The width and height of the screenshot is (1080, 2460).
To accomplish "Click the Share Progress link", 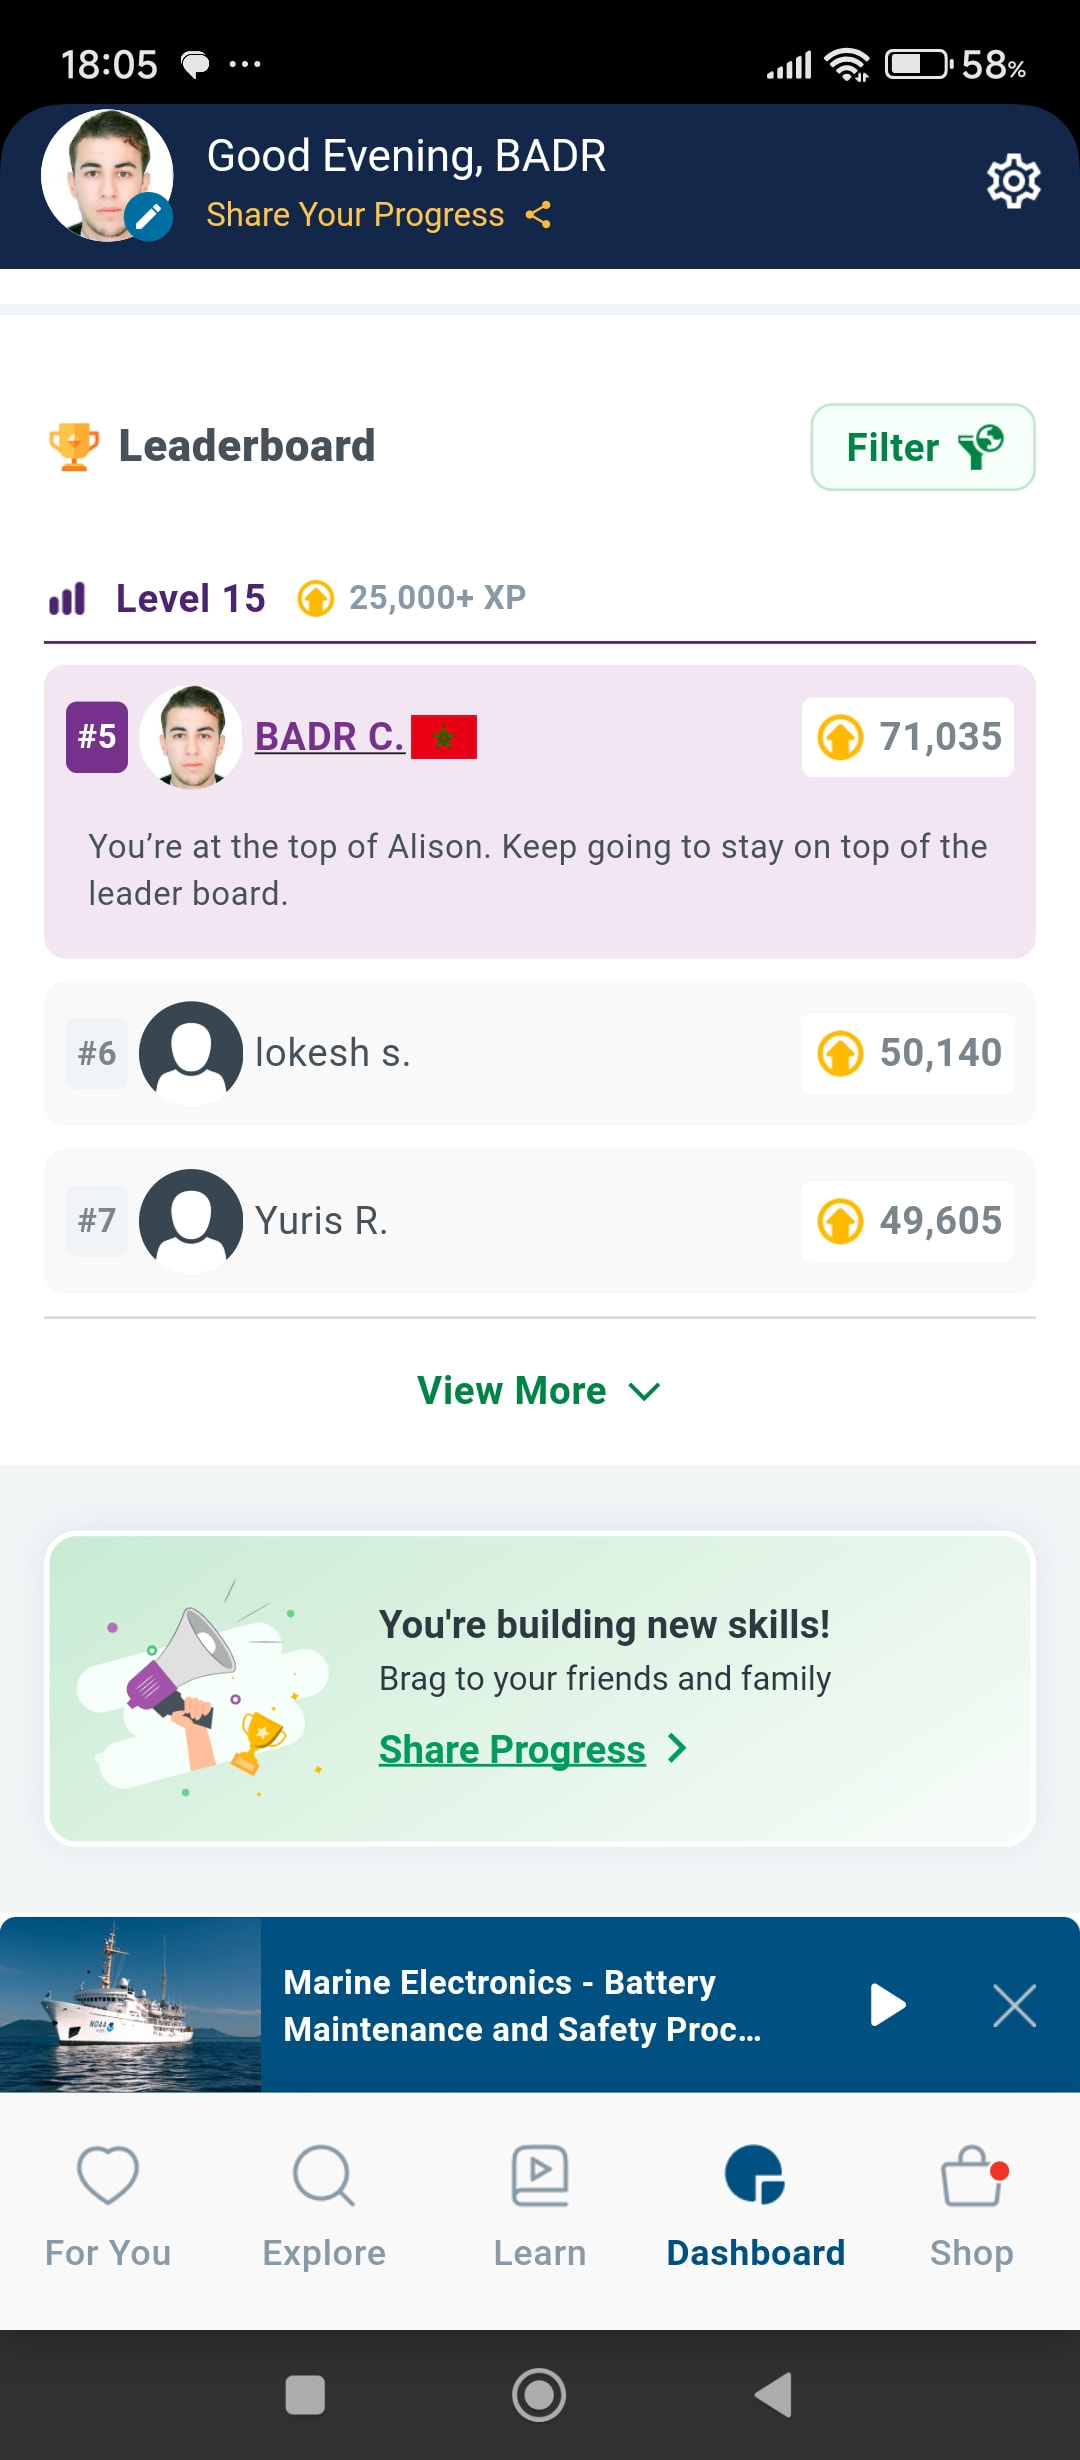I will [x=512, y=1750].
